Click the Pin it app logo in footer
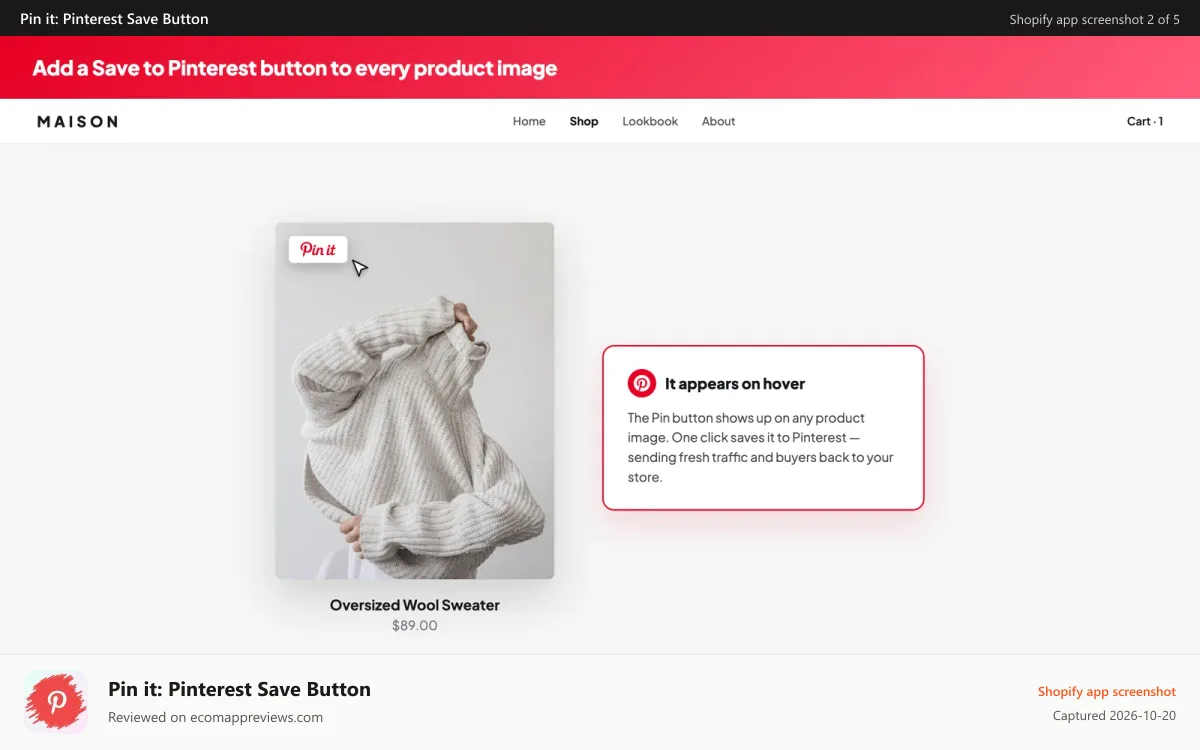 pyautogui.click(x=56, y=702)
